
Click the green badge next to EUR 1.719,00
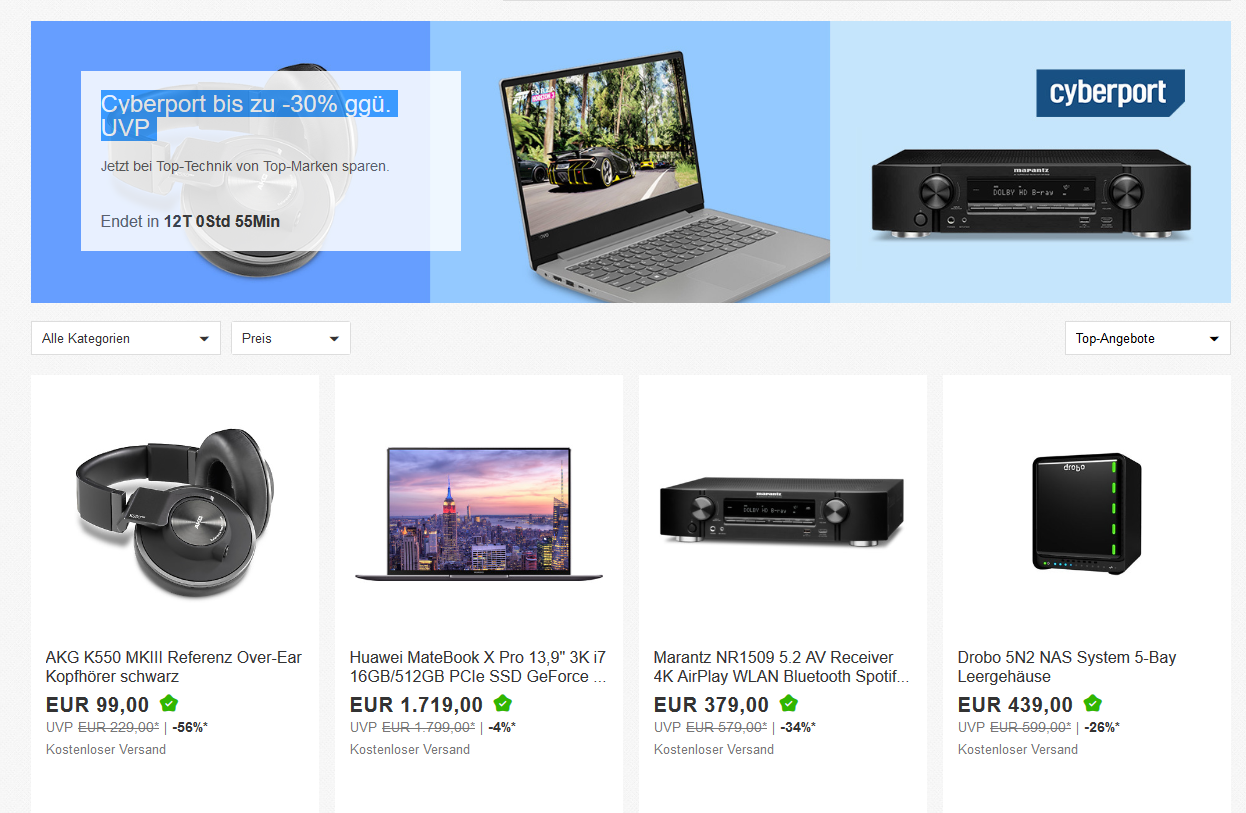tap(503, 704)
